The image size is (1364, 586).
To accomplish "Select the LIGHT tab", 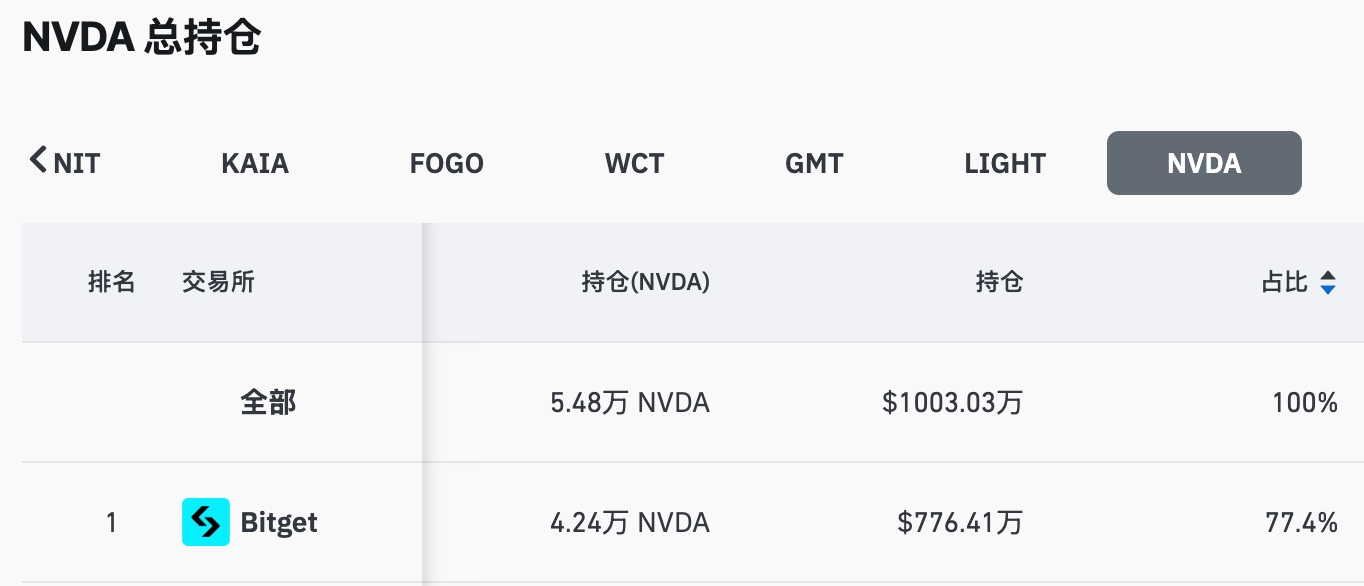I will coord(1005,163).
